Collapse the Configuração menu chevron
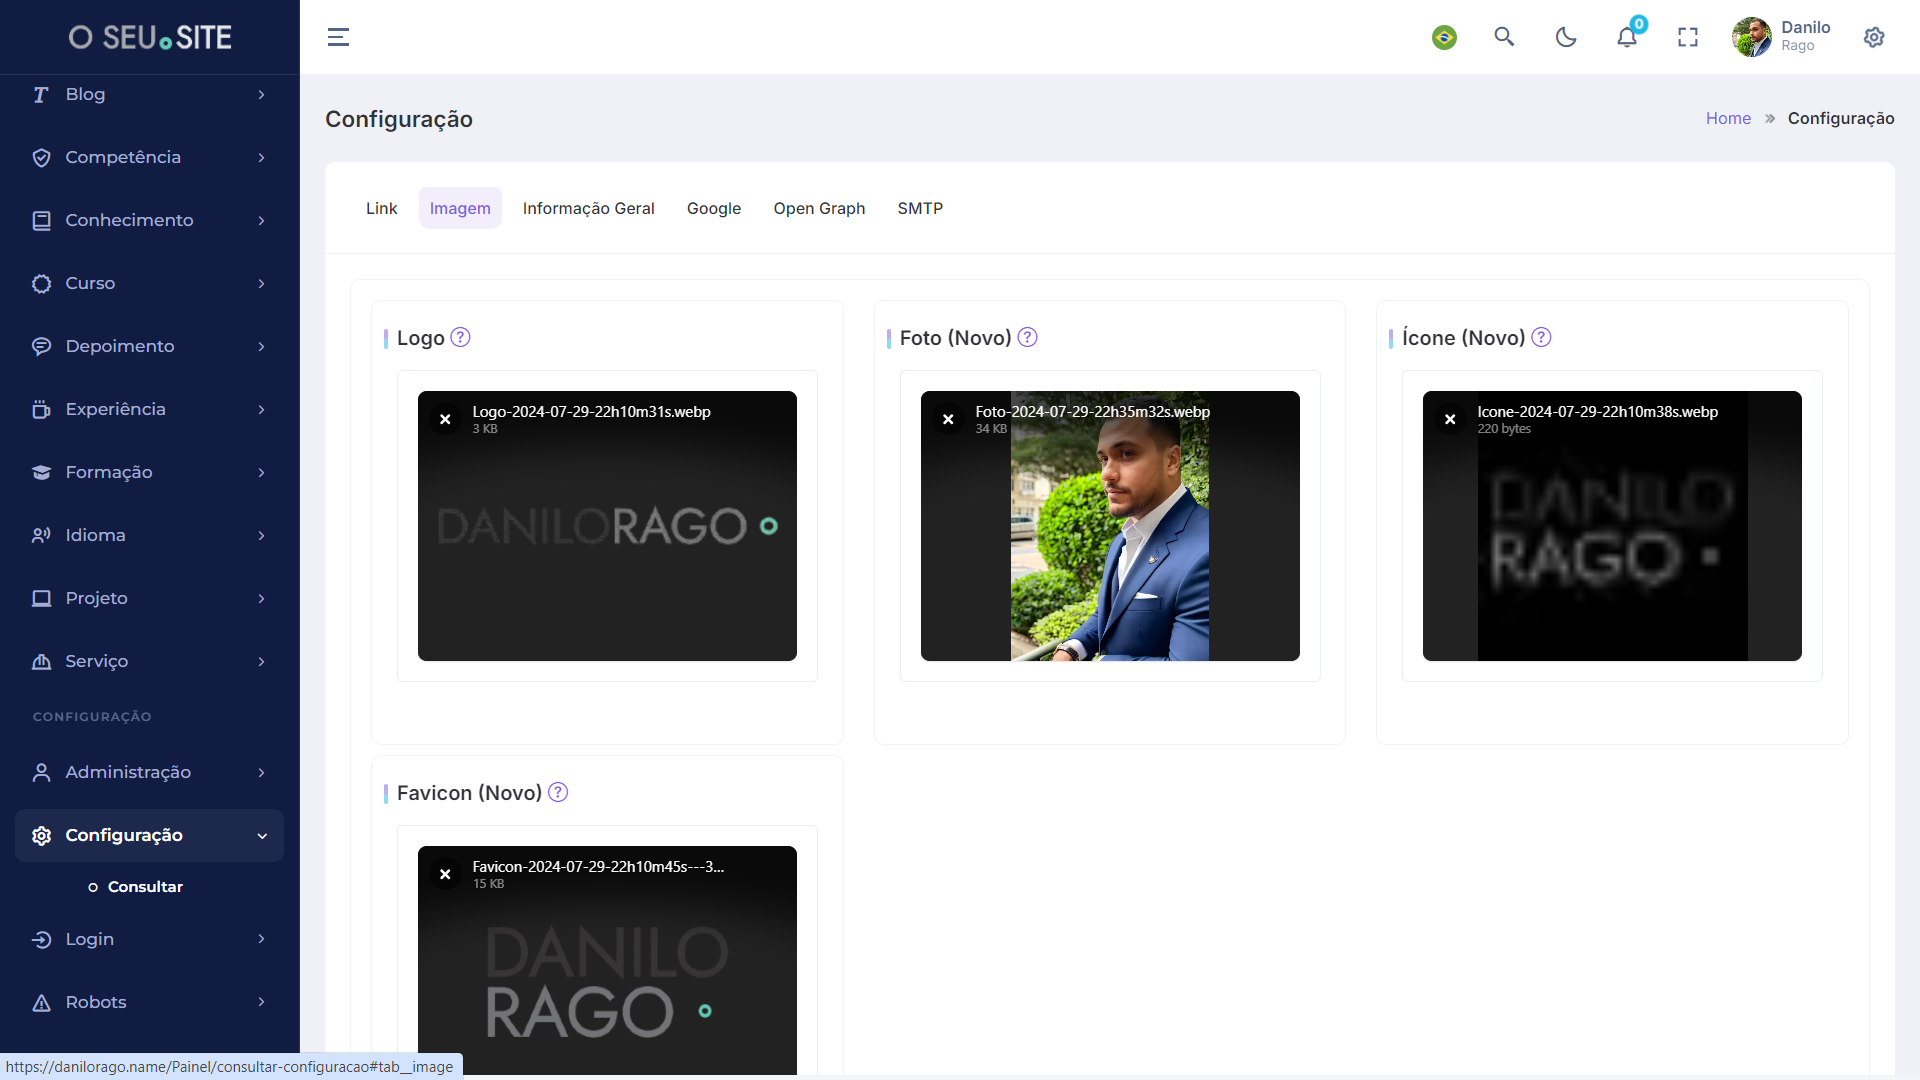Viewport: 1920px width, 1080px height. coord(262,835)
